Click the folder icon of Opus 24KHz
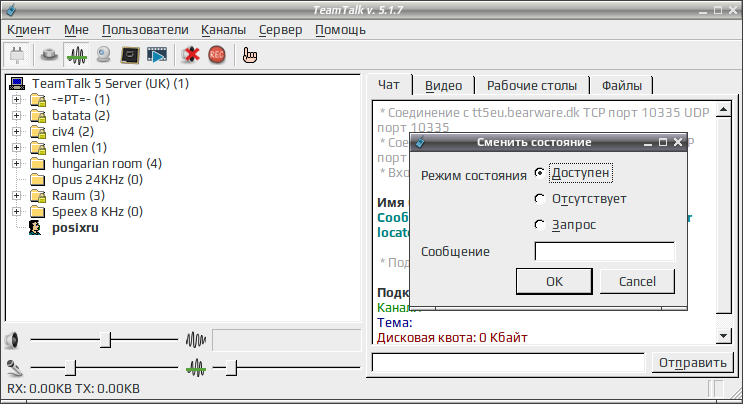Viewport: 743px width, 404px height. pyautogui.click(x=38, y=180)
